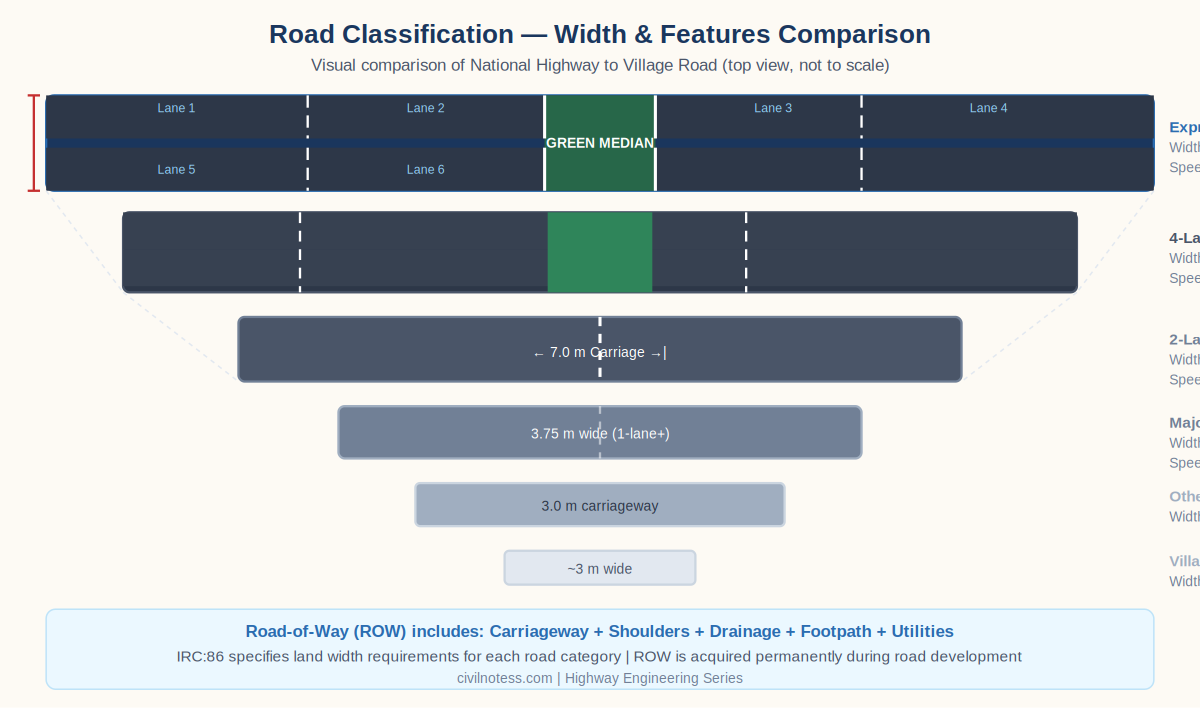Open the civilnotess.com footer link

click(x=504, y=678)
